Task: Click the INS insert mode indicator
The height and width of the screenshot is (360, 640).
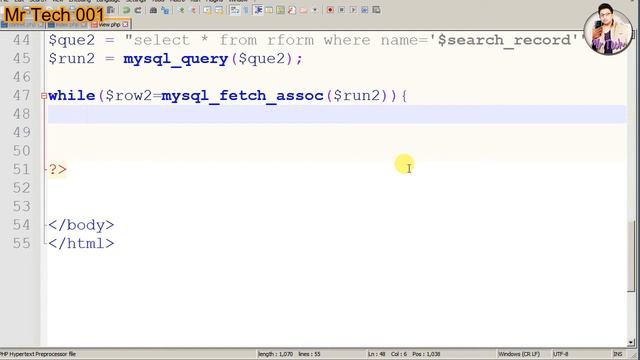Action: pos(618,354)
